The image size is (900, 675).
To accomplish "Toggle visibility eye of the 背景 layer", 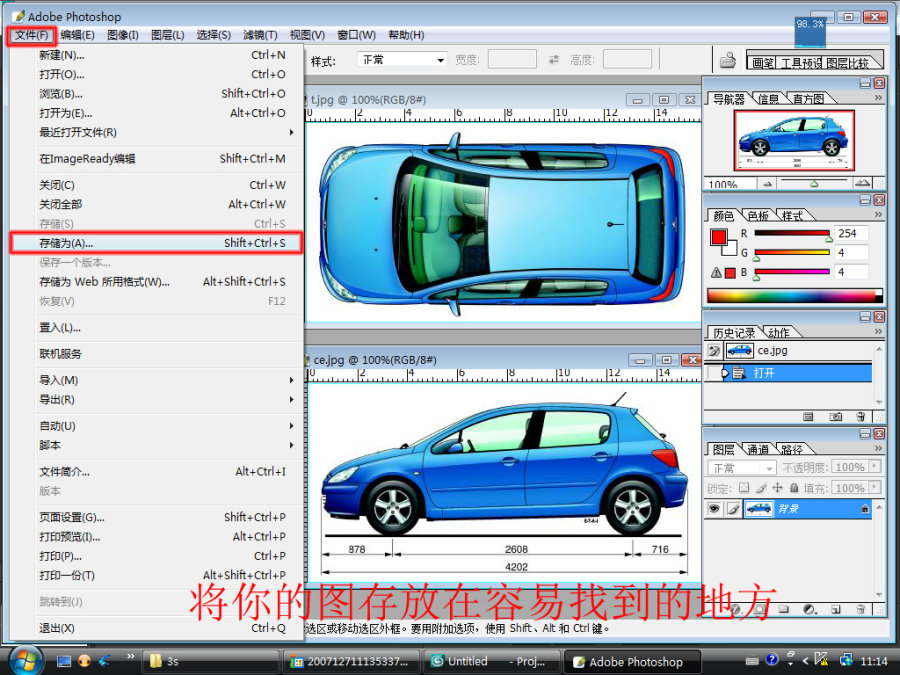I will [714, 509].
